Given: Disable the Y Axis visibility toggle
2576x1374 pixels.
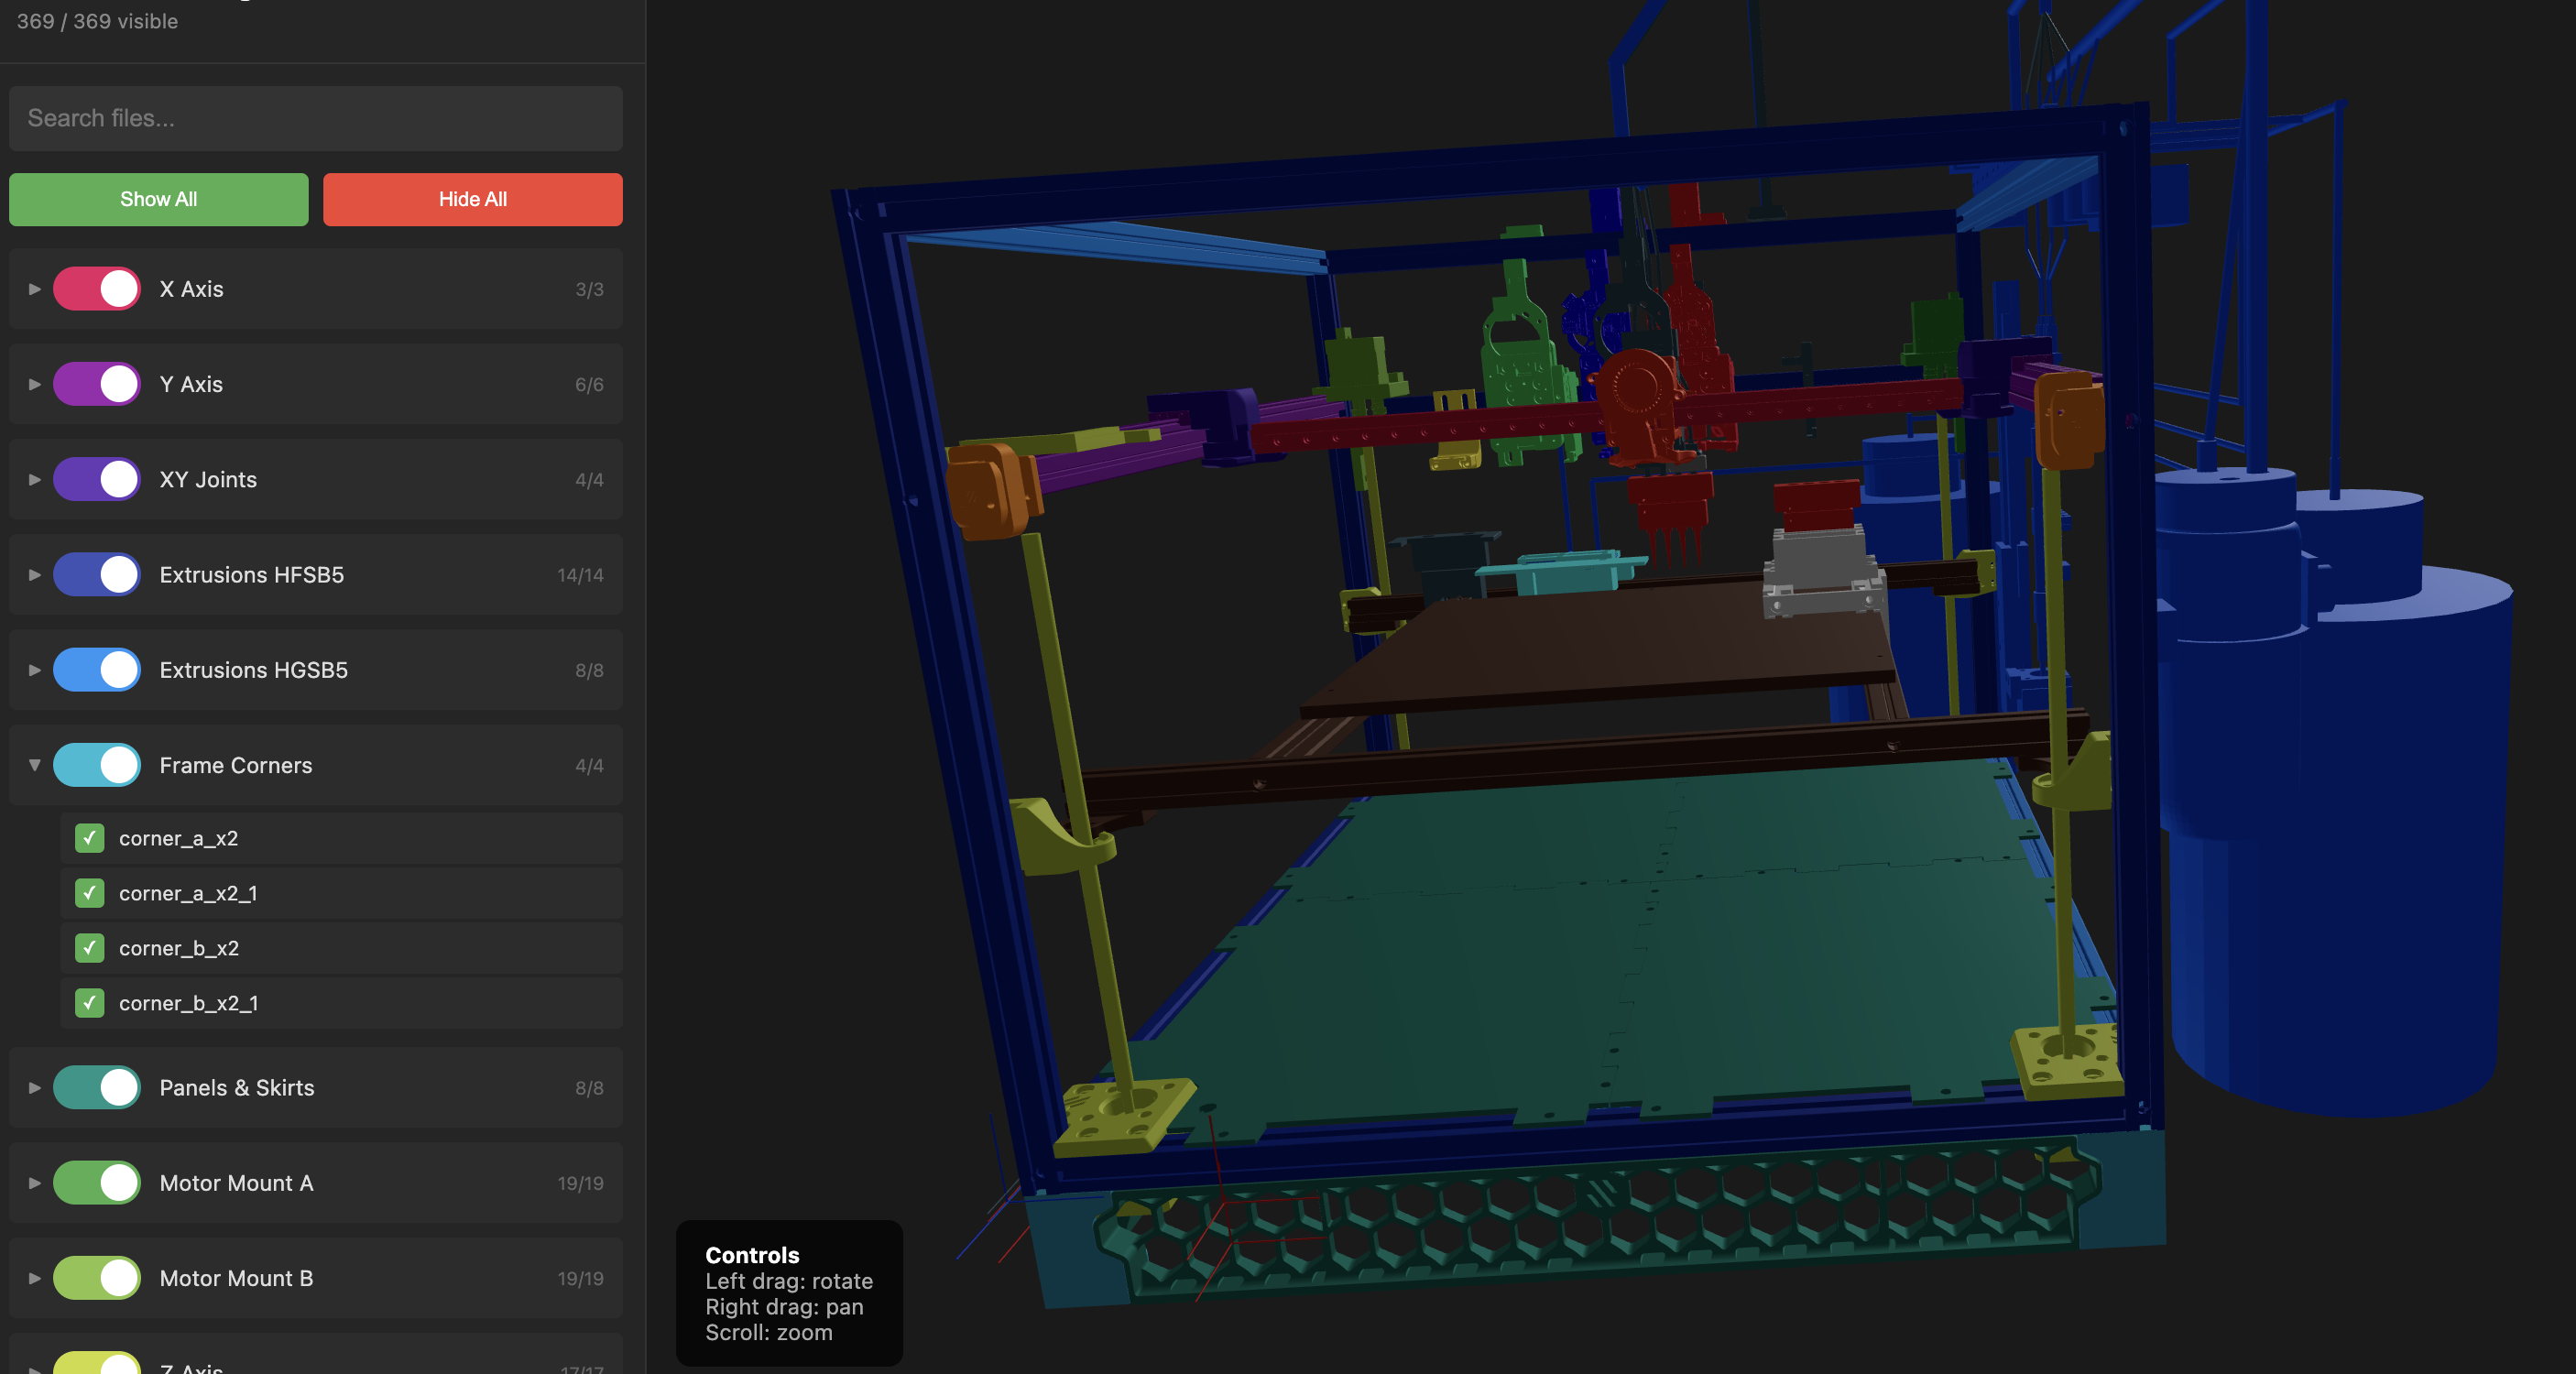Looking at the screenshot, I should click(x=97, y=383).
